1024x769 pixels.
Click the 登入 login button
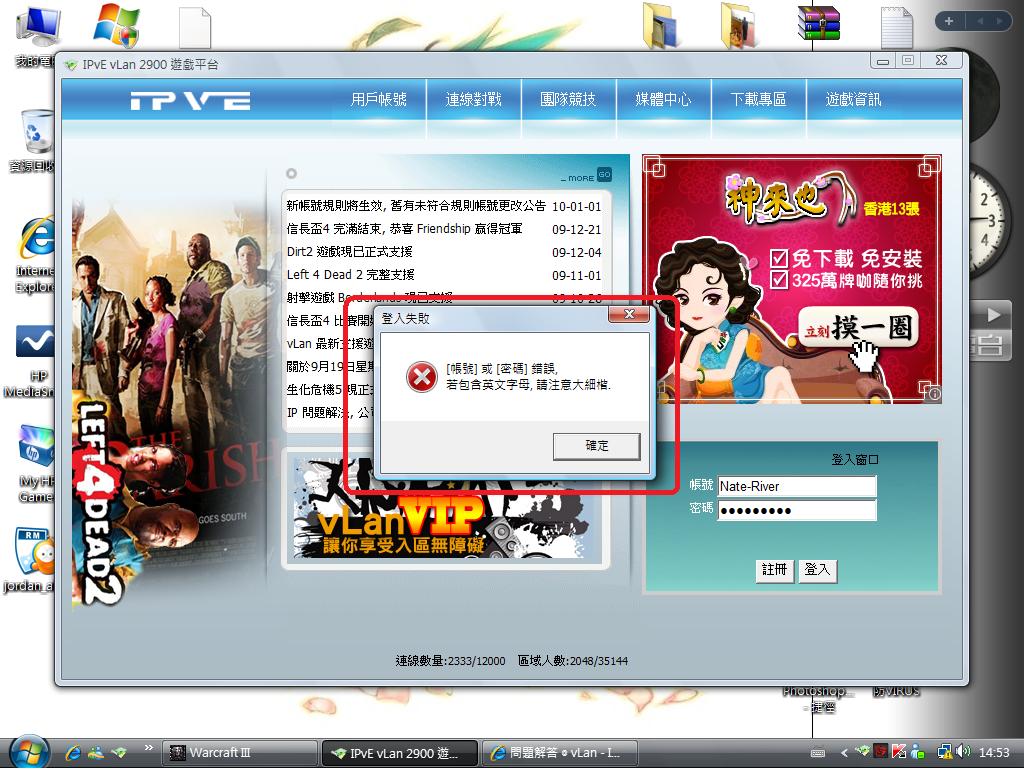coord(816,570)
